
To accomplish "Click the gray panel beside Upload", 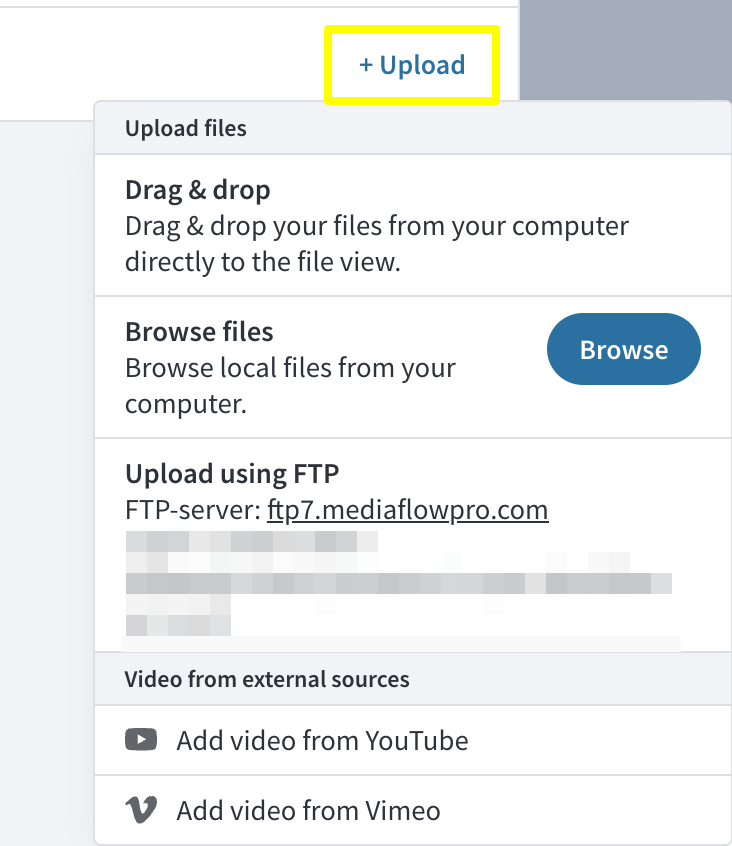I will pyautogui.click(x=625, y=50).
